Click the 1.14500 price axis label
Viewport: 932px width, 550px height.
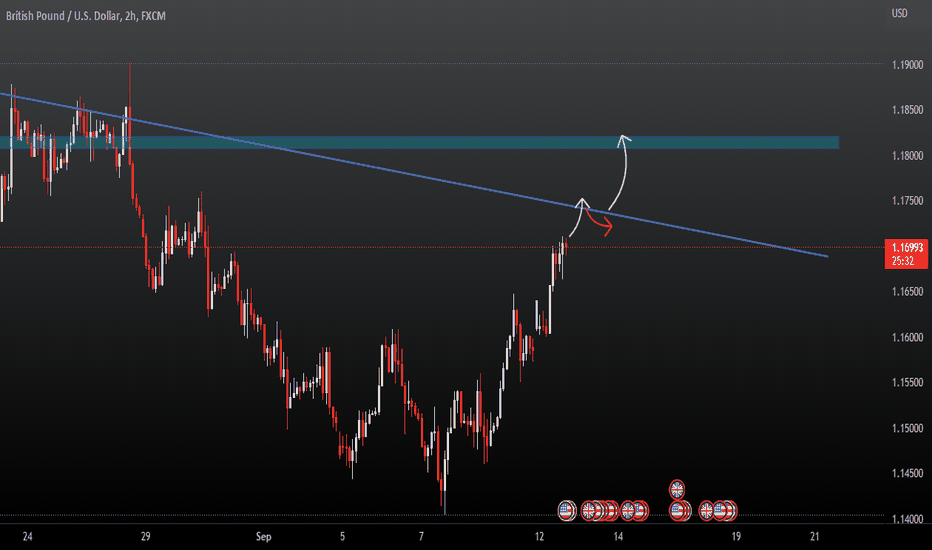908,474
